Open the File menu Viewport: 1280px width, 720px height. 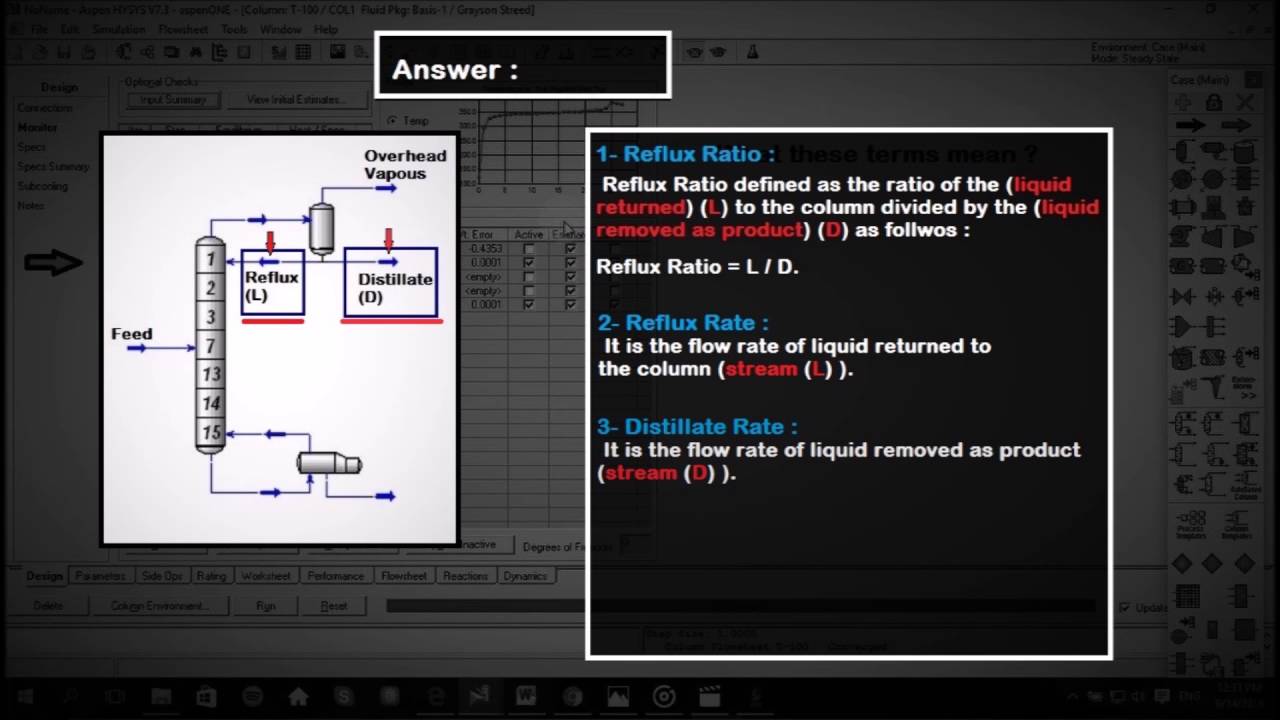pyautogui.click(x=38, y=29)
